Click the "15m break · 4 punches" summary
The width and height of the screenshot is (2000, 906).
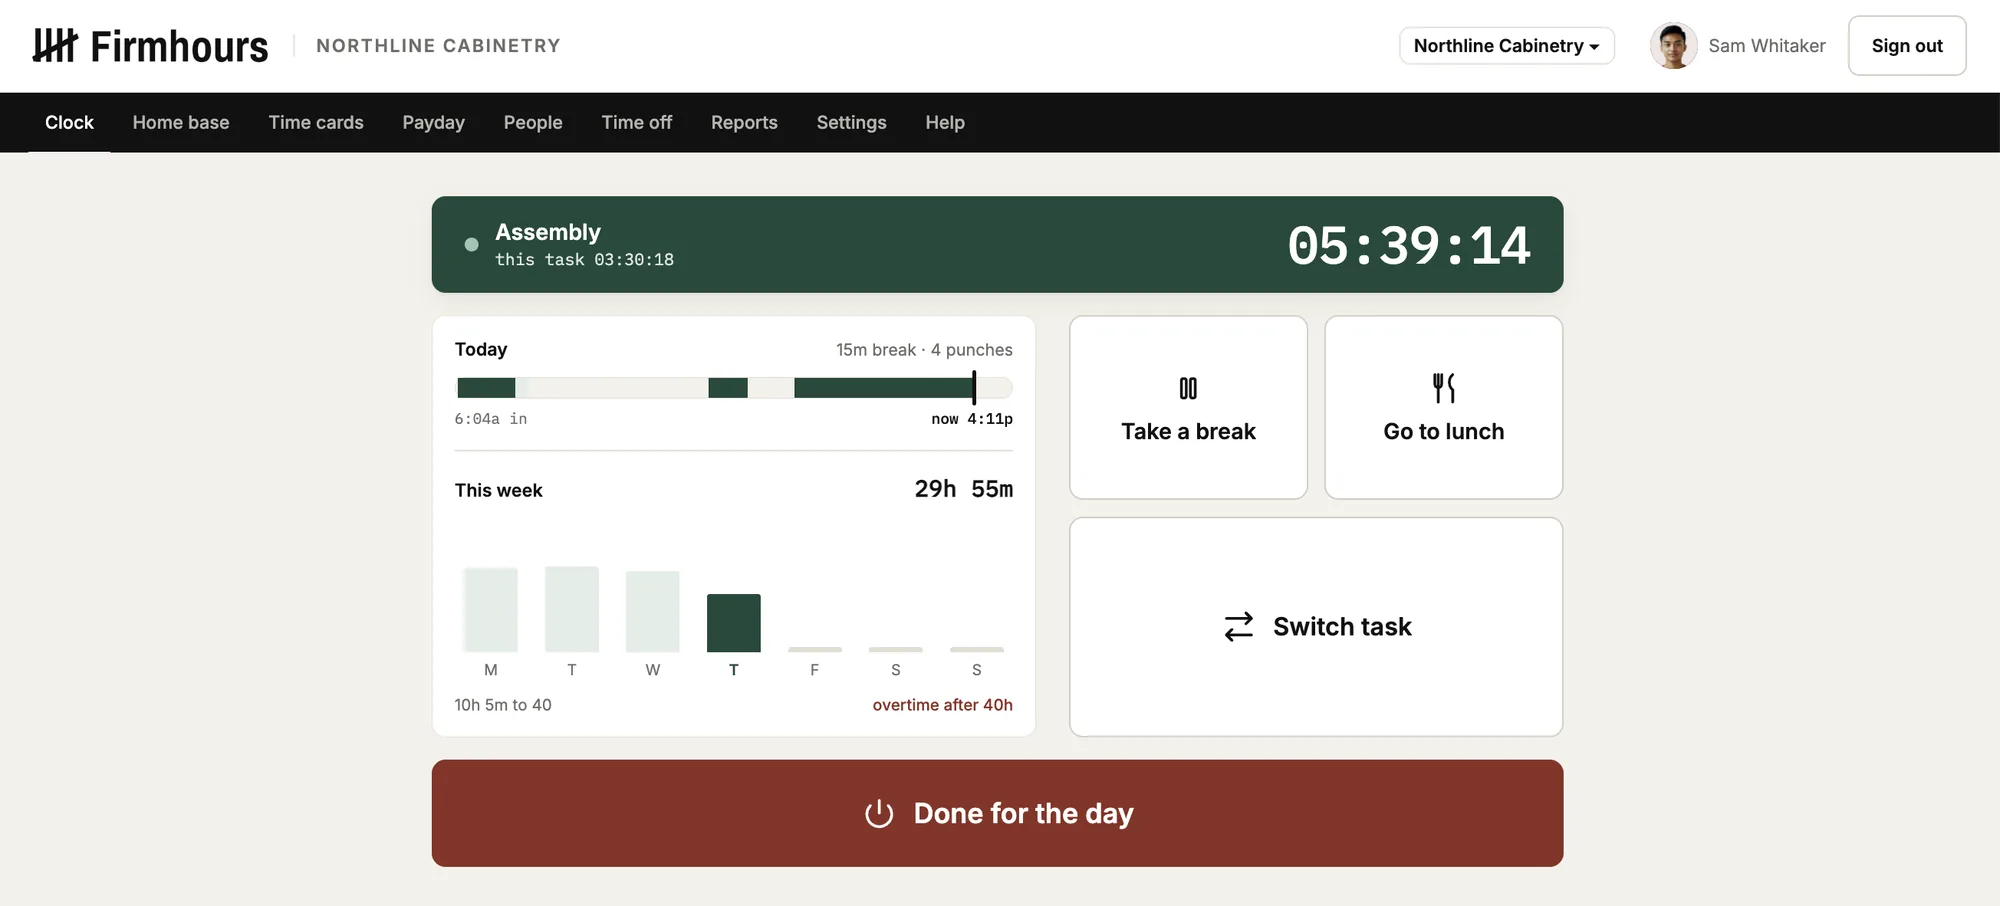(x=924, y=350)
